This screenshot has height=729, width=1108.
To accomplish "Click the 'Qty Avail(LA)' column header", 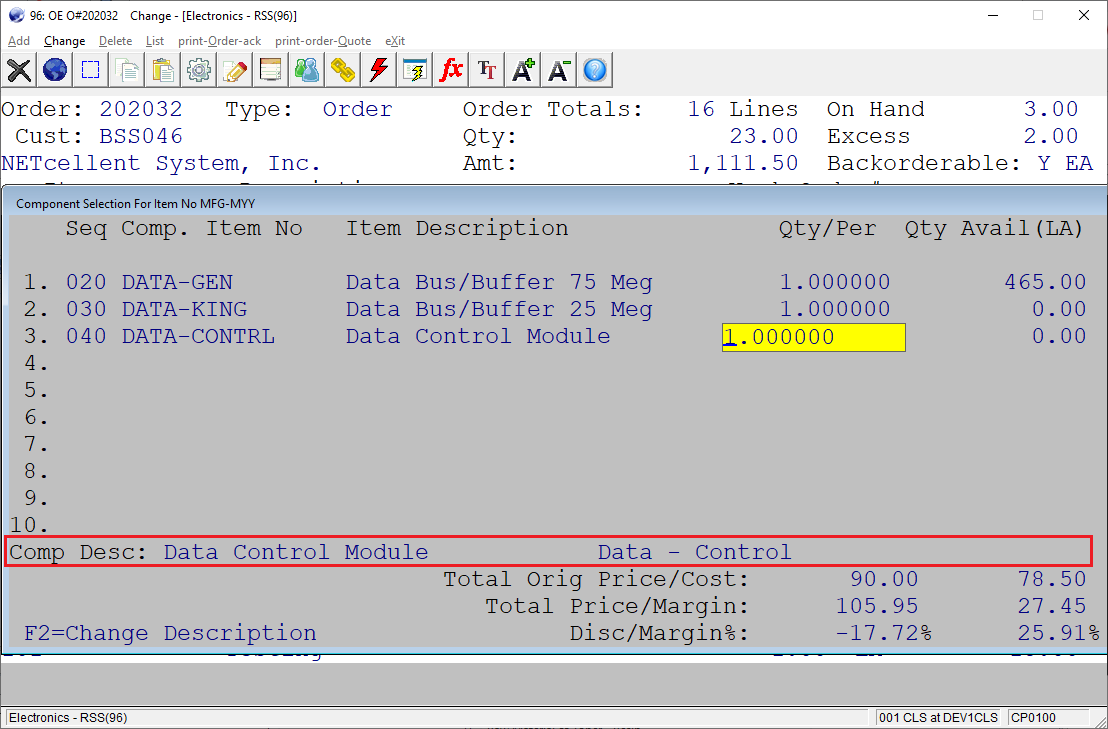I will 994,229.
